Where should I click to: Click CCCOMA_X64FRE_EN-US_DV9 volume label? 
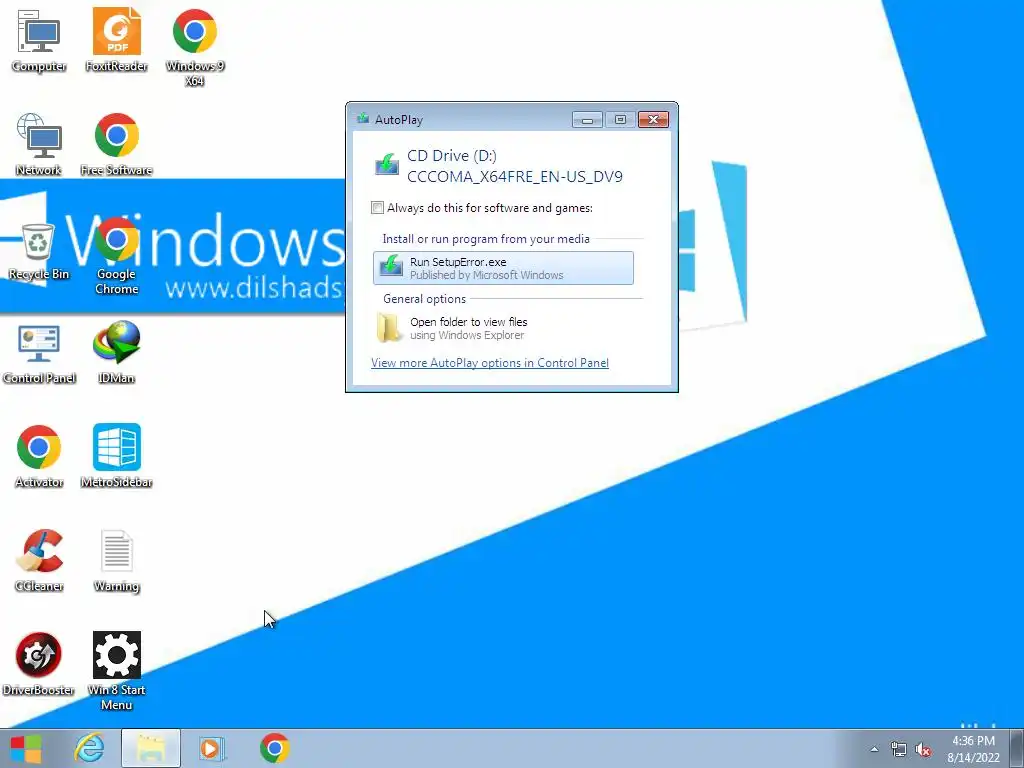[x=515, y=176]
